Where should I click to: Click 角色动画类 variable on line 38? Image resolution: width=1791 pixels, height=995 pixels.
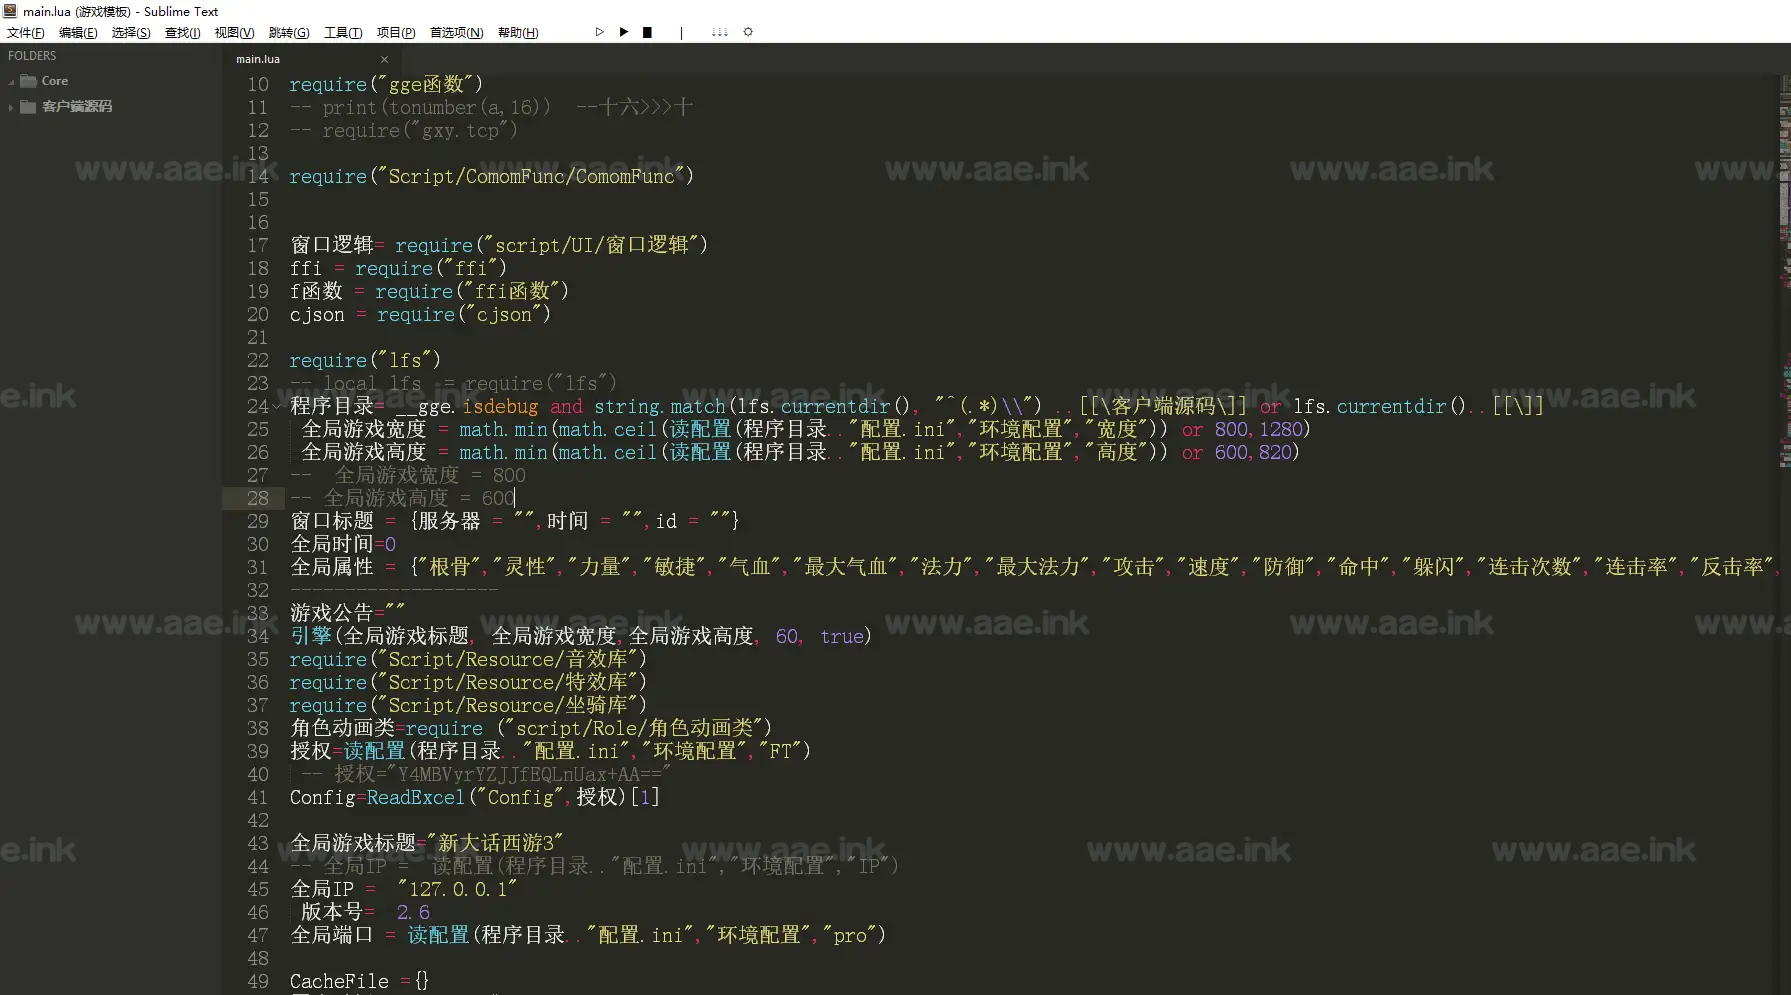tap(342, 728)
